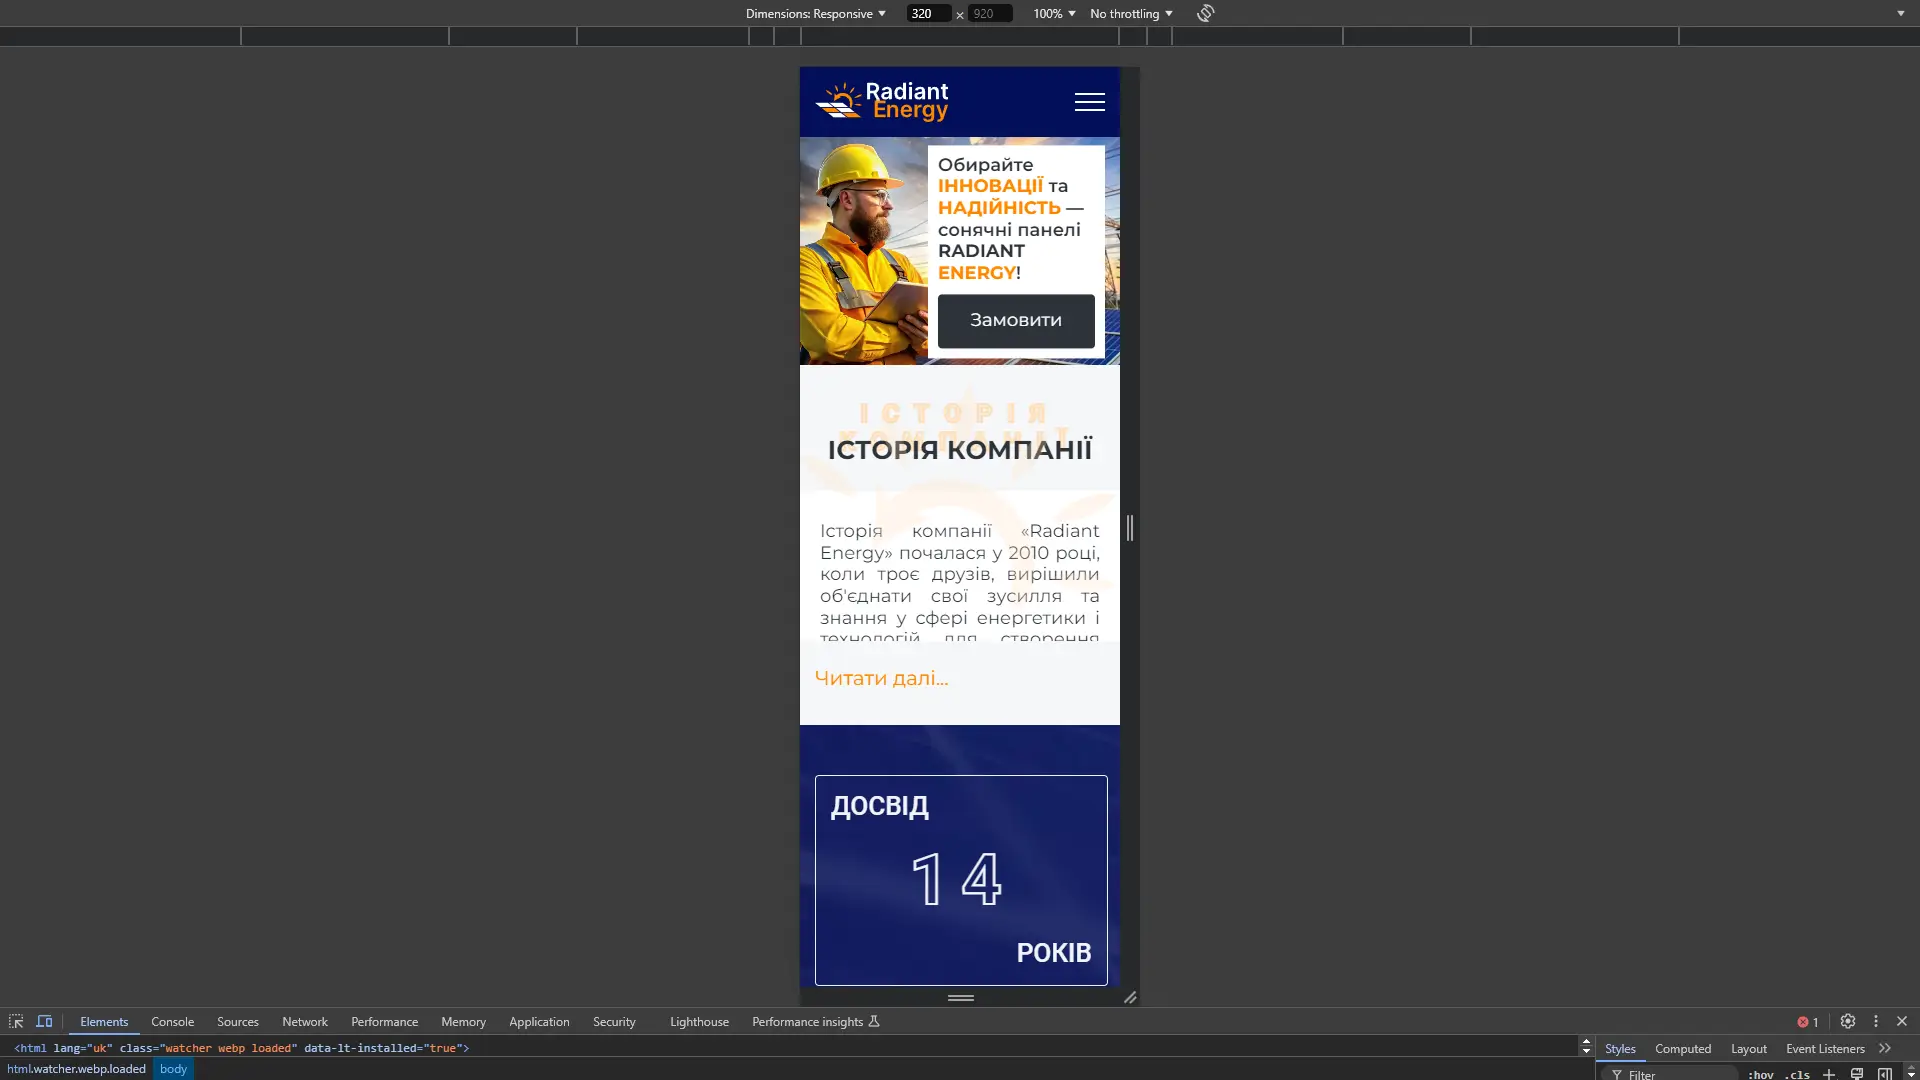Click the engineer in hard hat image

[x=864, y=251]
